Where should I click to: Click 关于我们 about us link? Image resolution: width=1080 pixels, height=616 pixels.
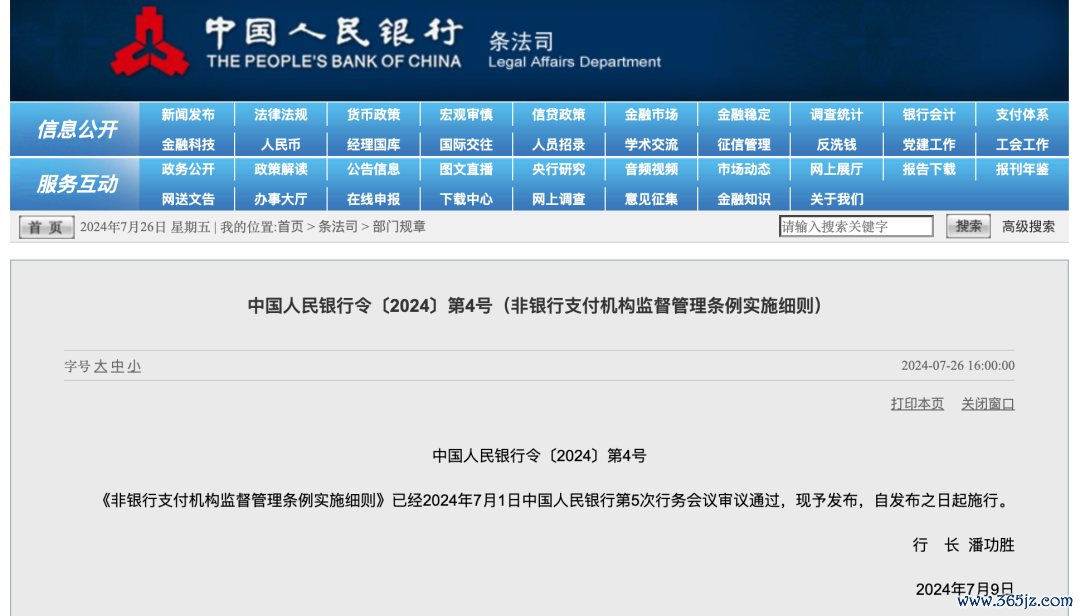[836, 199]
